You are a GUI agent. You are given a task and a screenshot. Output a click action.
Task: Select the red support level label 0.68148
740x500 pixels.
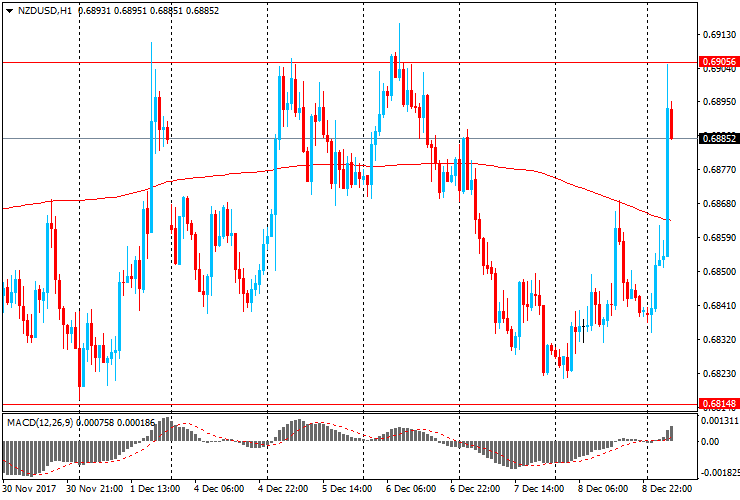(x=719, y=404)
